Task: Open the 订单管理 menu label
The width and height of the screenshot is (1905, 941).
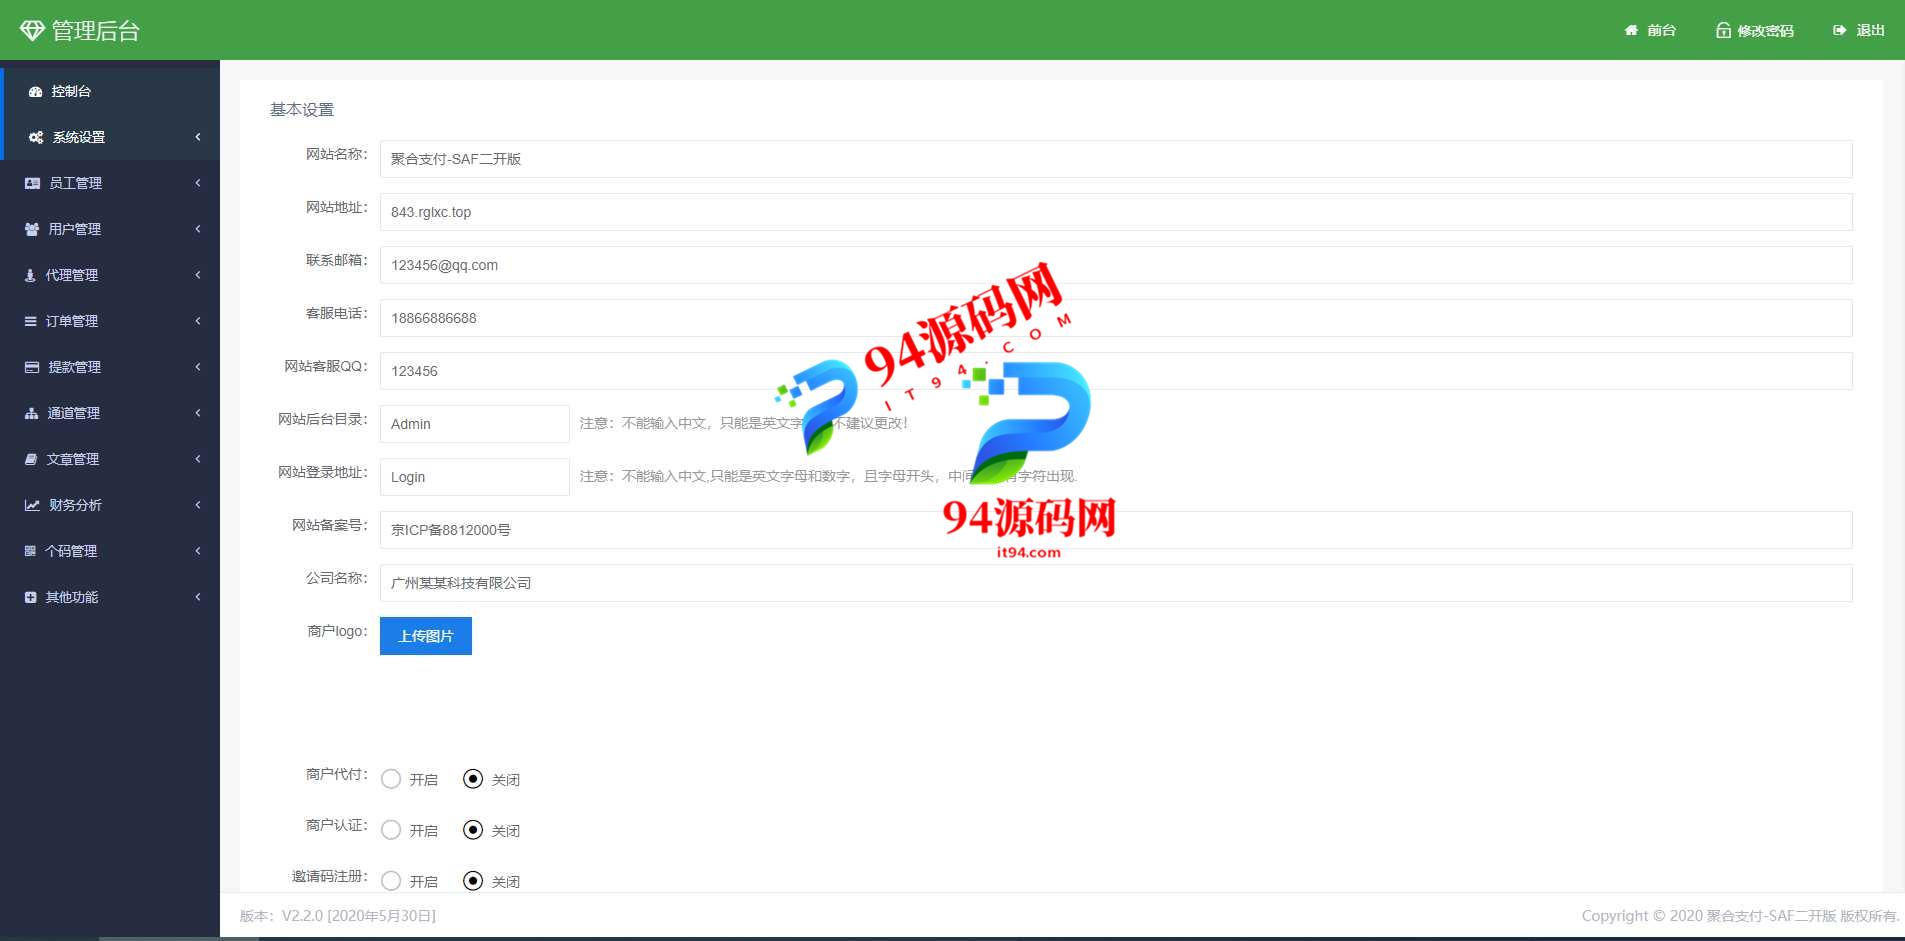Action: tap(72, 321)
